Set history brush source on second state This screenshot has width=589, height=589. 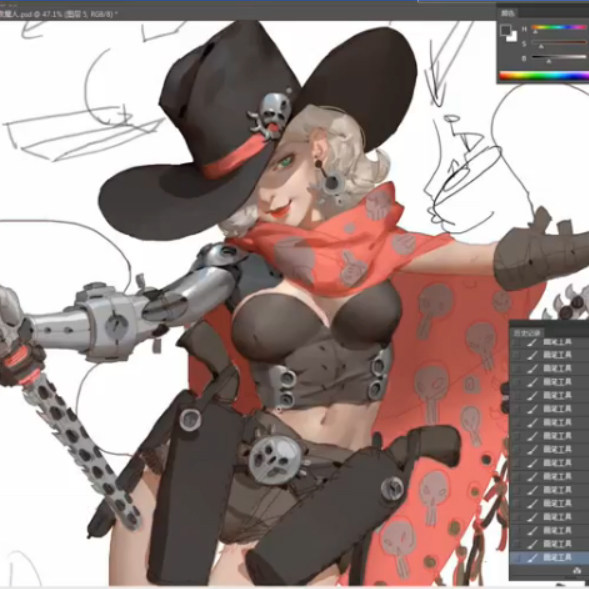516,355
